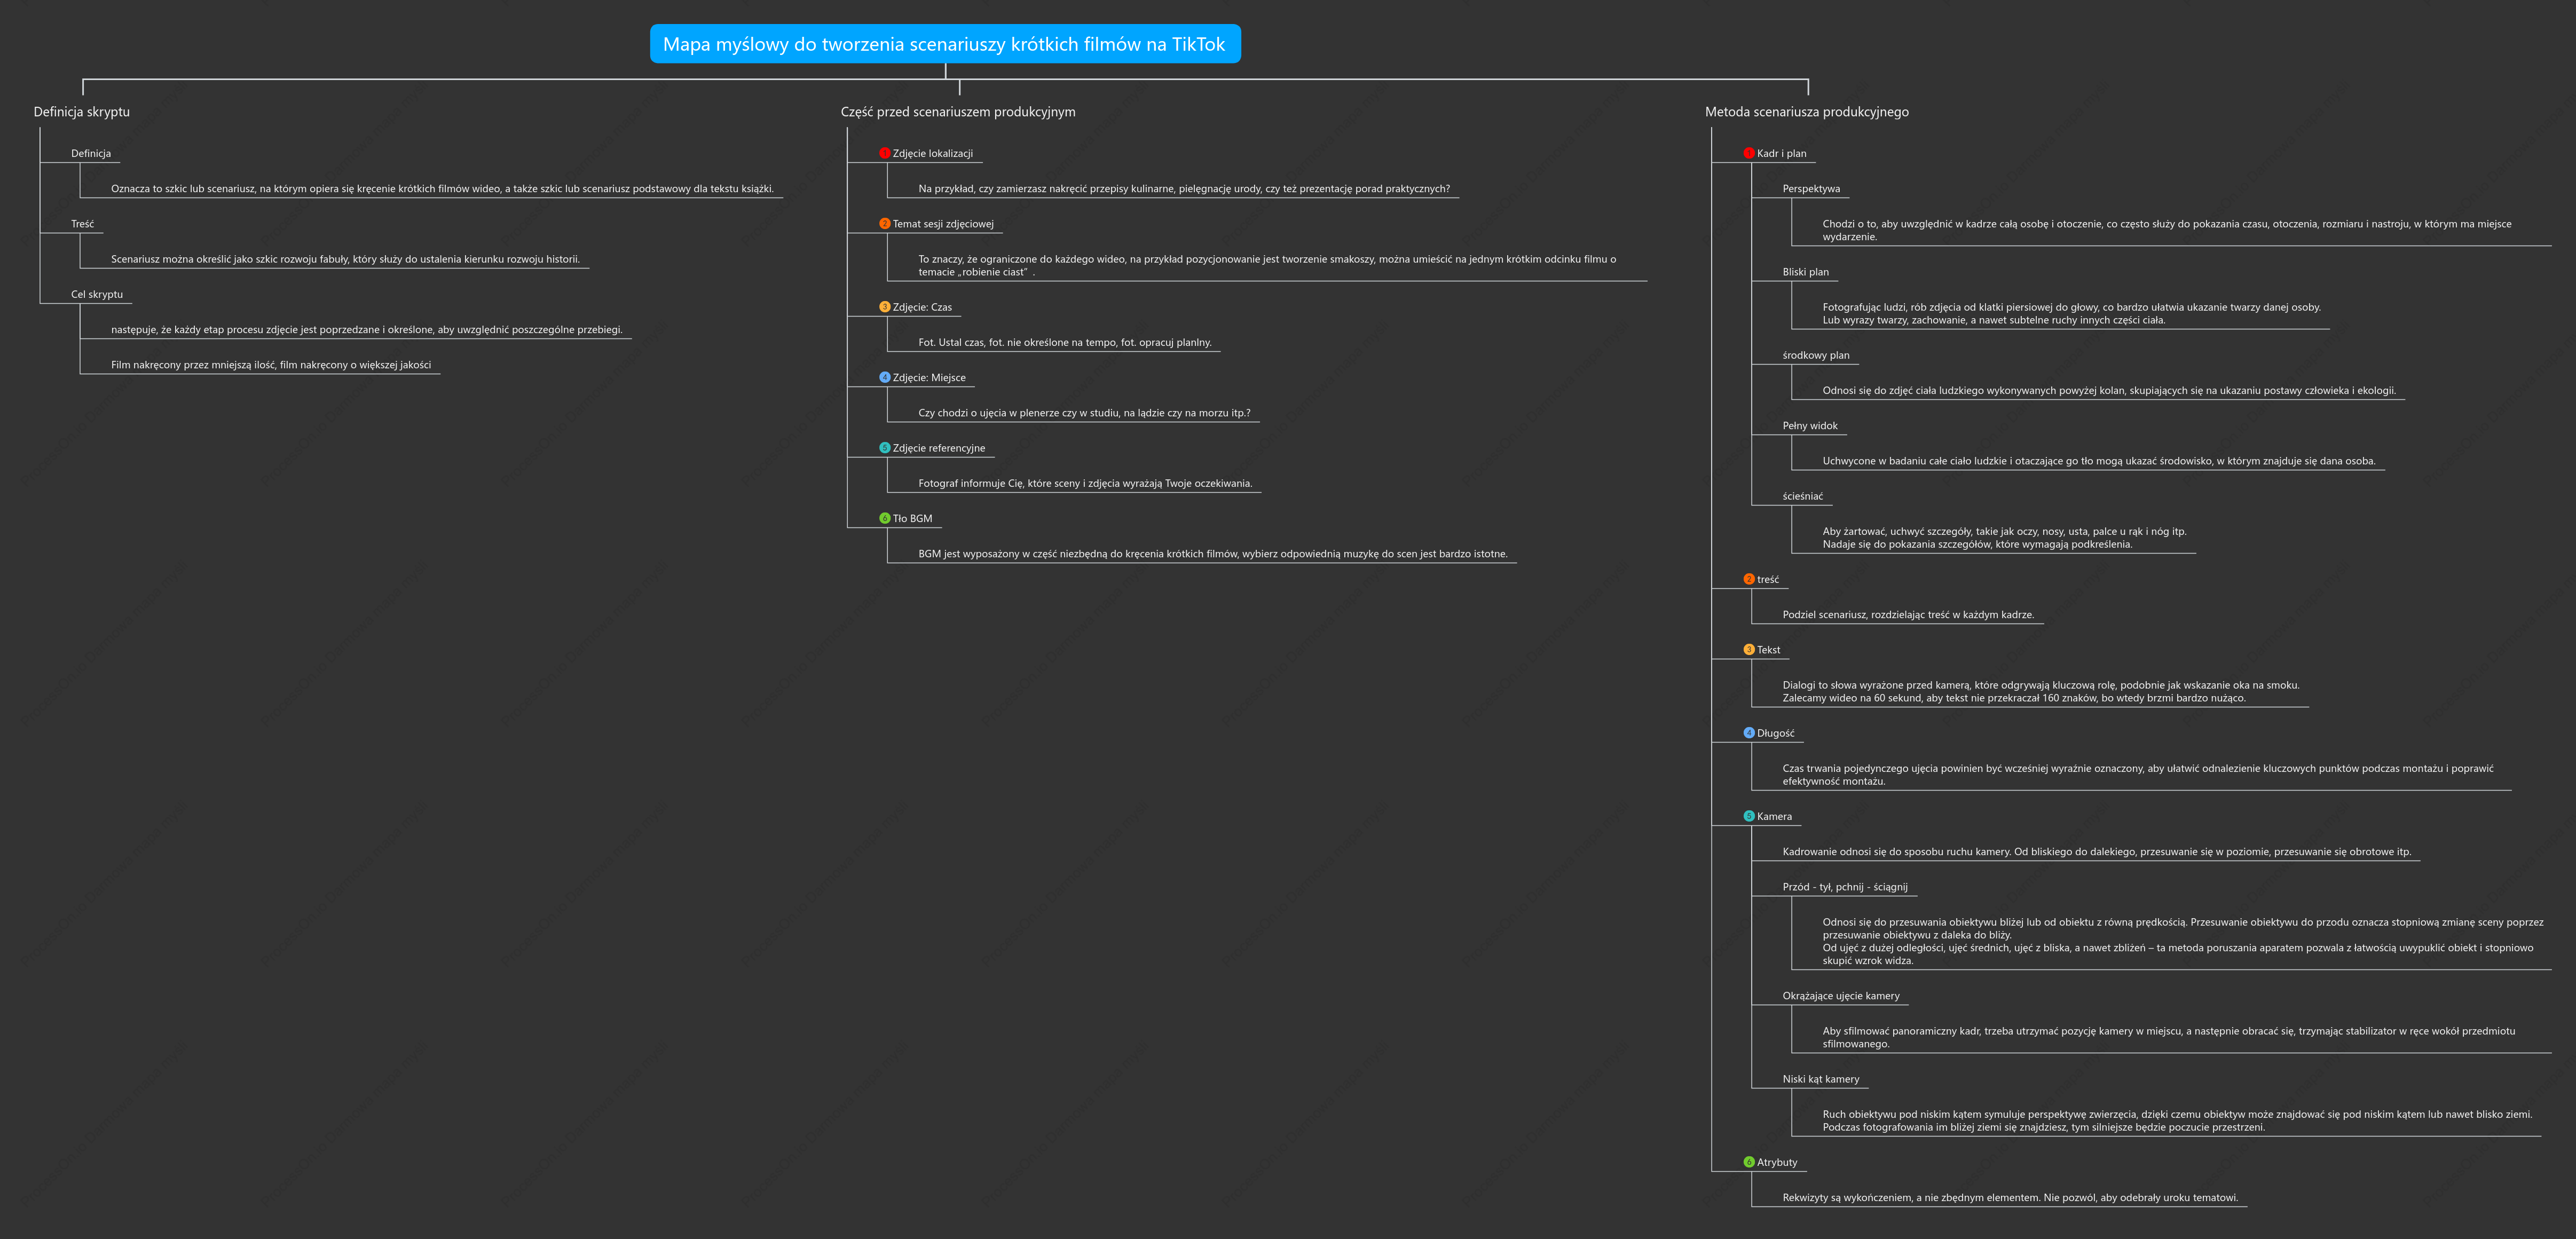The width and height of the screenshot is (2576, 1239).
Task: Click the Zdjęcie lokalizacji topic label
Action: [x=932, y=153]
